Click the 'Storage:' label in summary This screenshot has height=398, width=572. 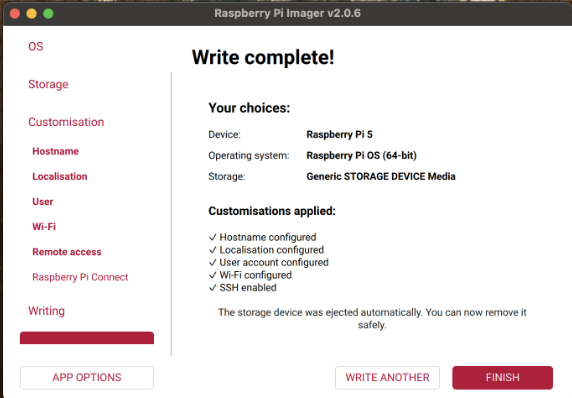[227, 177]
